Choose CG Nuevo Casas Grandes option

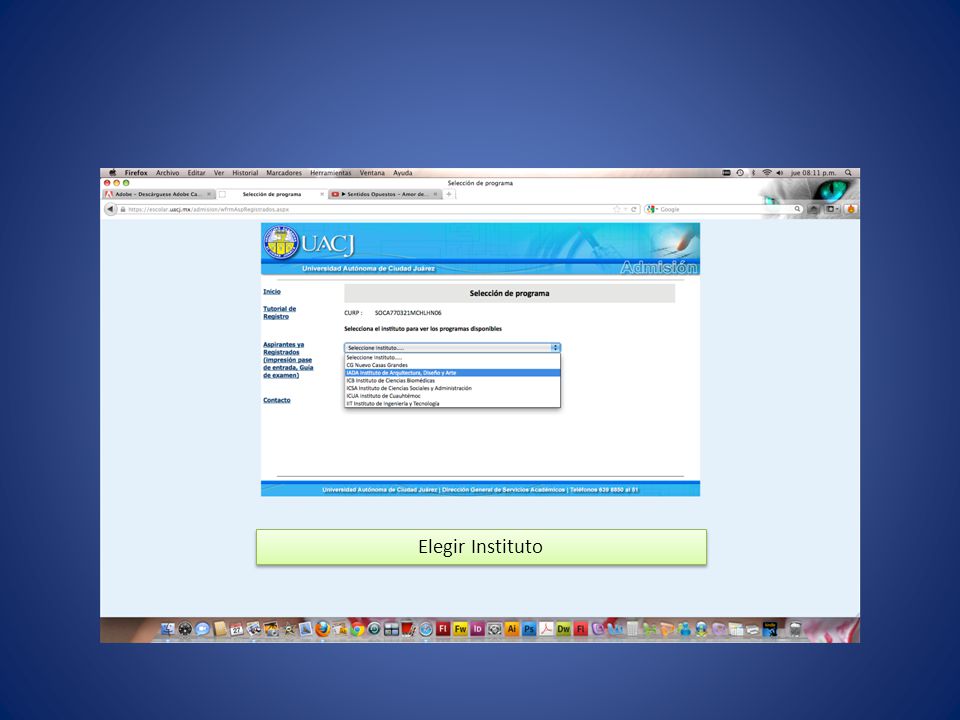[452, 365]
